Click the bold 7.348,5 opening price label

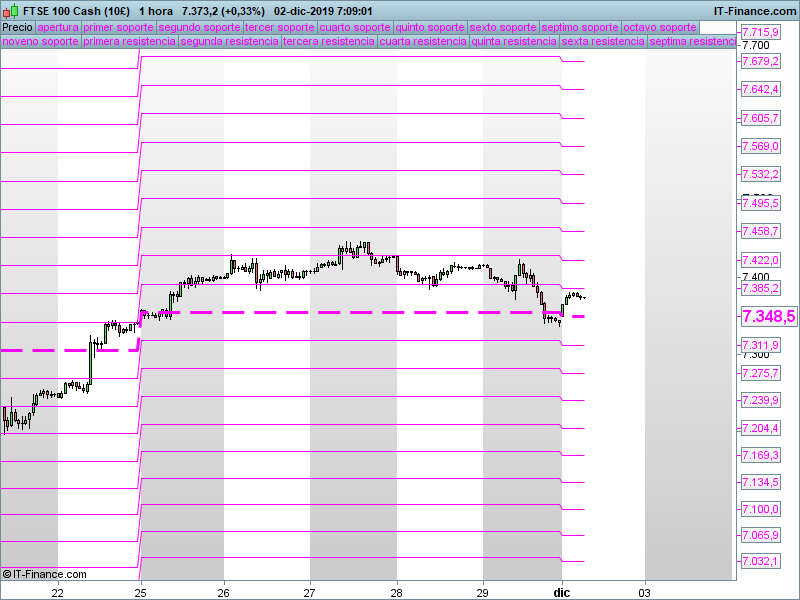point(768,316)
